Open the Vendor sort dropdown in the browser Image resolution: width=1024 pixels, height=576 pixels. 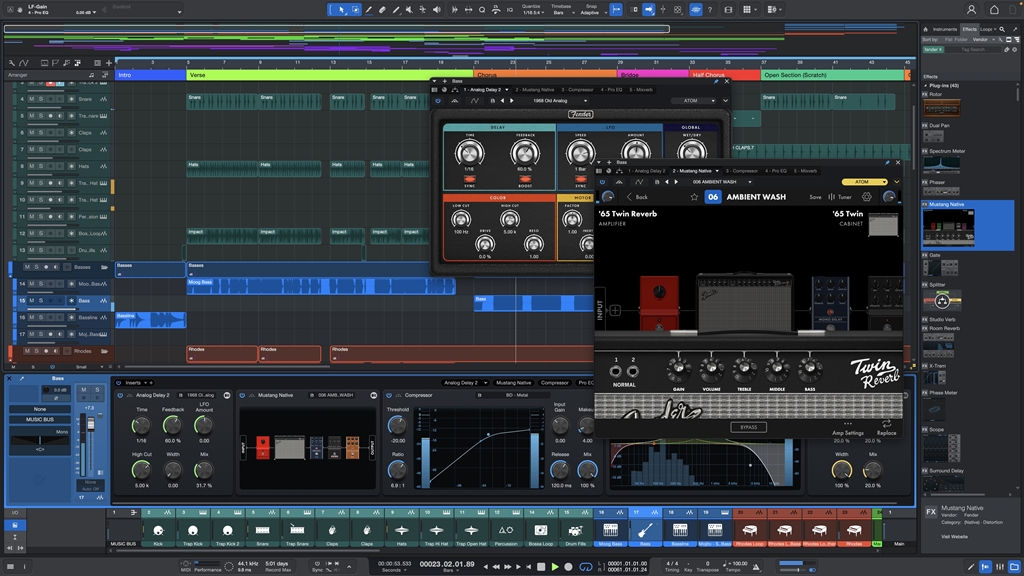[x=981, y=40]
